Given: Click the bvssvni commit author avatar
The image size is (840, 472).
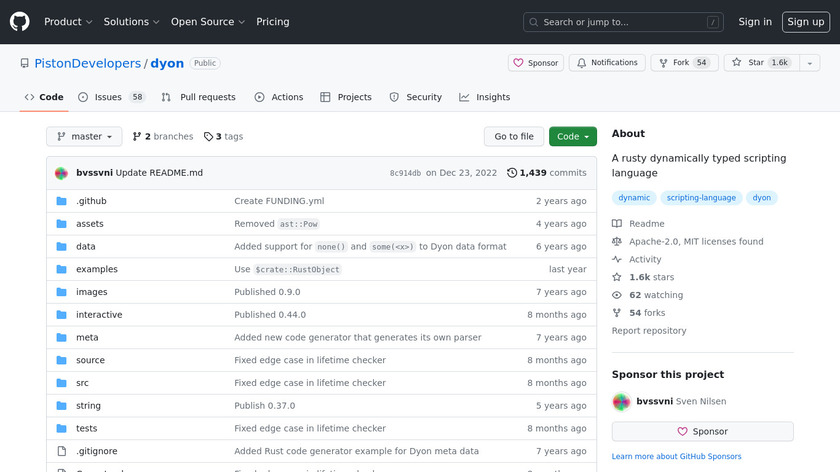Looking at the screenshot, I should tap(62, 173).
